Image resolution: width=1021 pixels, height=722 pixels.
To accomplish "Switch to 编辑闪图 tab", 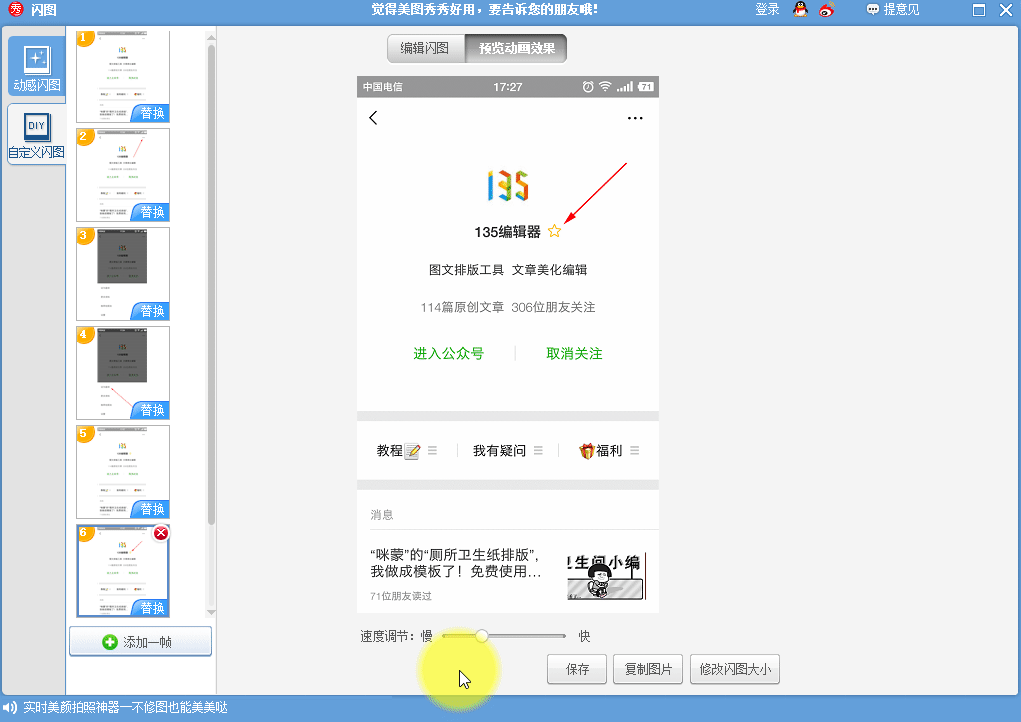I will (425, 48).
